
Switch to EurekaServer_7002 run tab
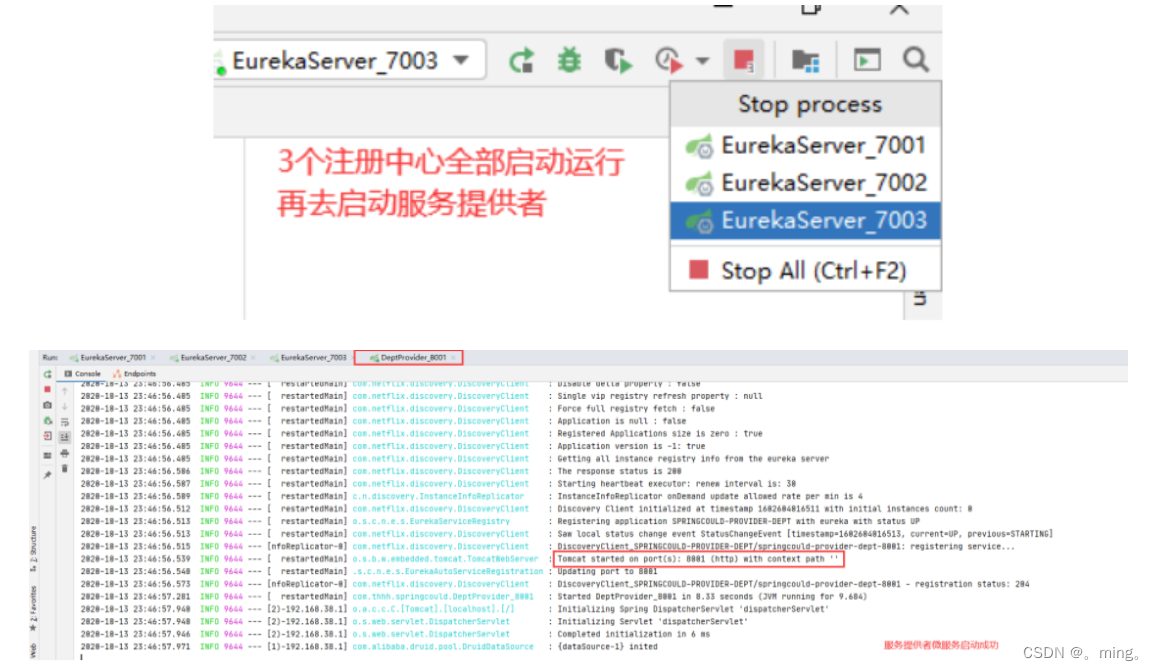coord(212,358)
